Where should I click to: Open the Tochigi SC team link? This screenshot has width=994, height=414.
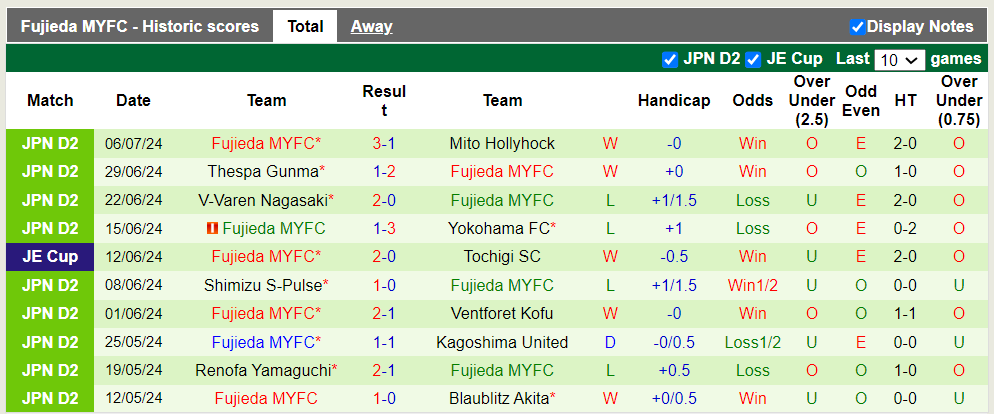pyautogui.click(x=502, y=257)
